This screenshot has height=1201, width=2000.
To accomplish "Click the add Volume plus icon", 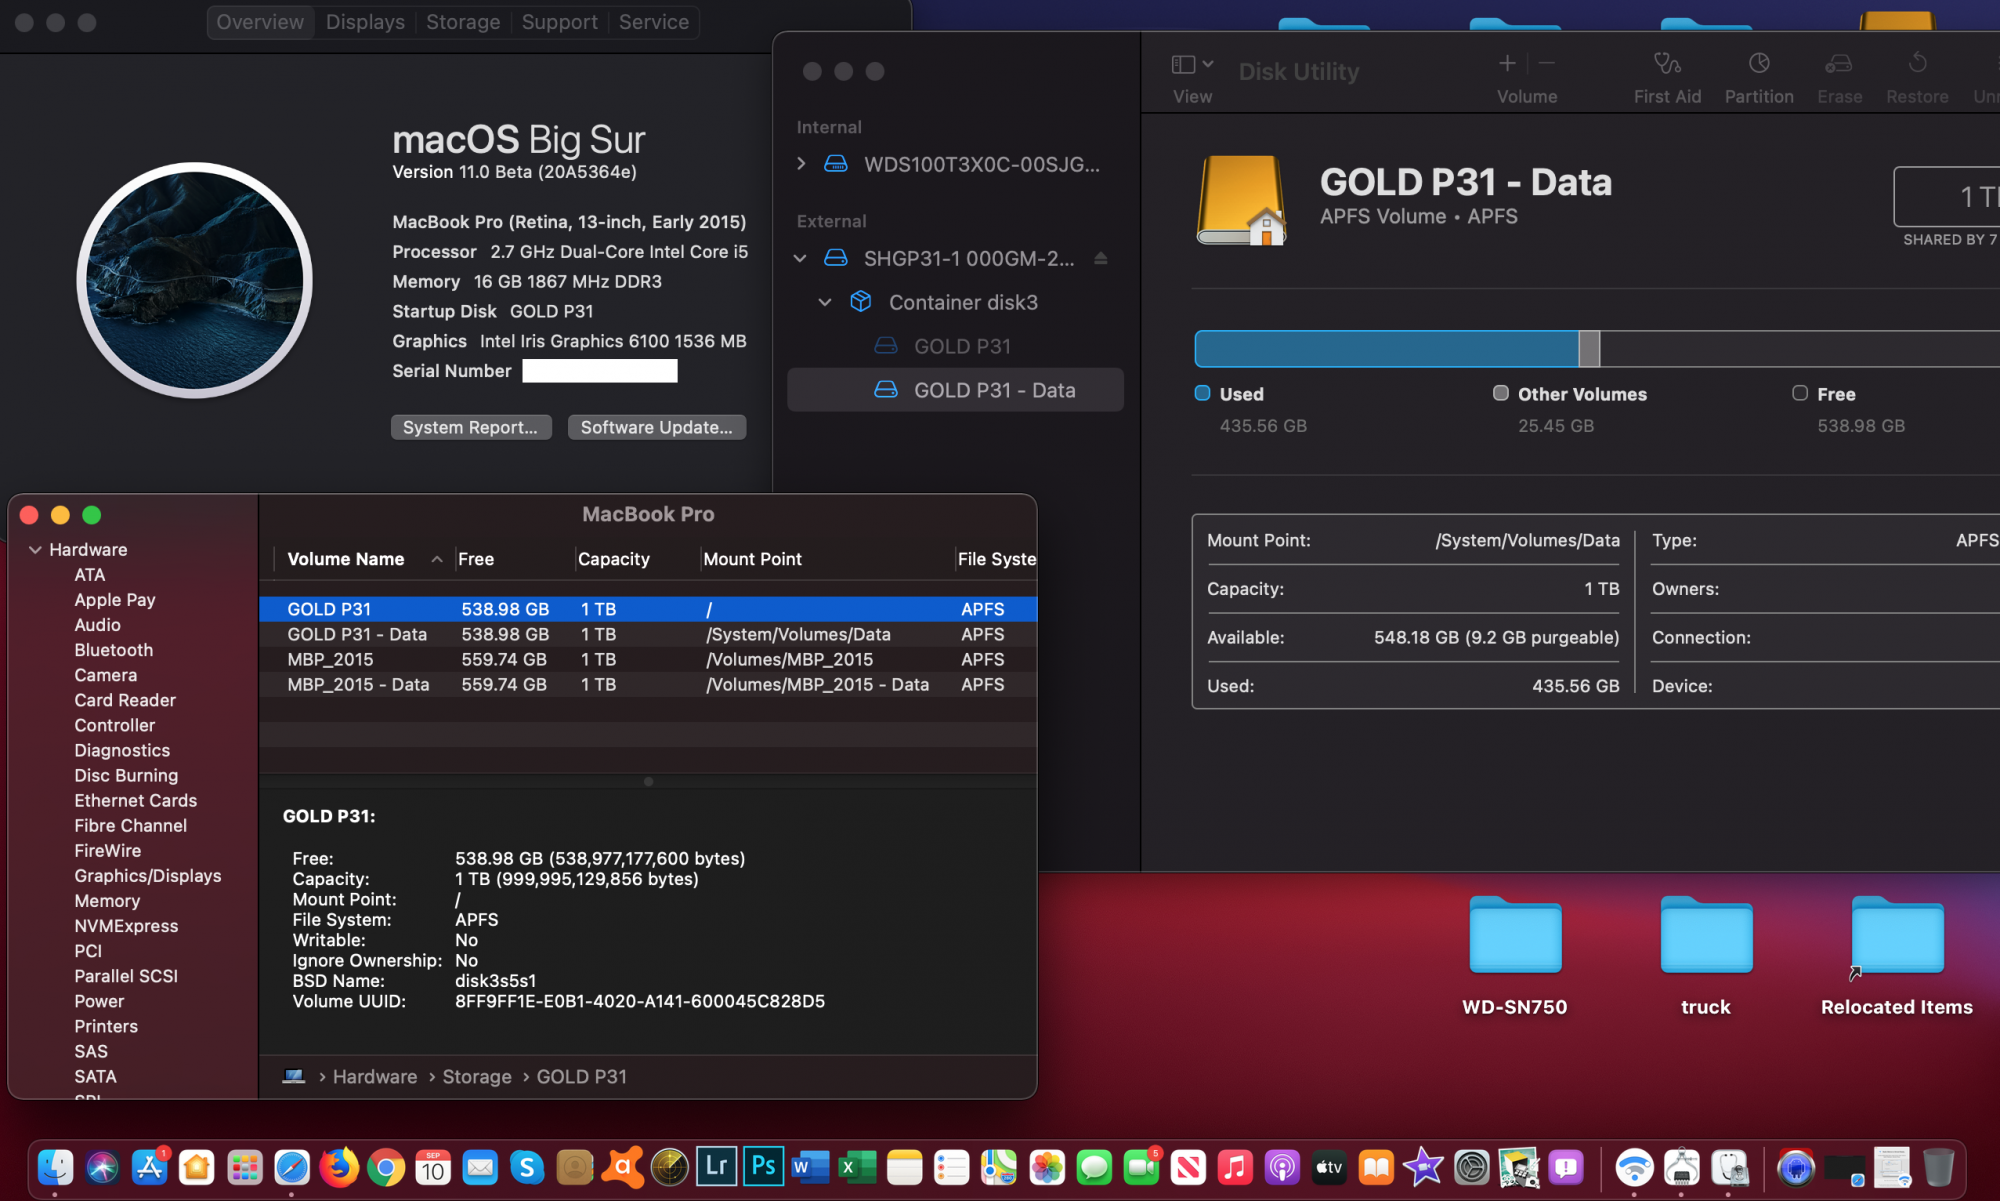I will pyautogui.click(x=1507, y=64).
